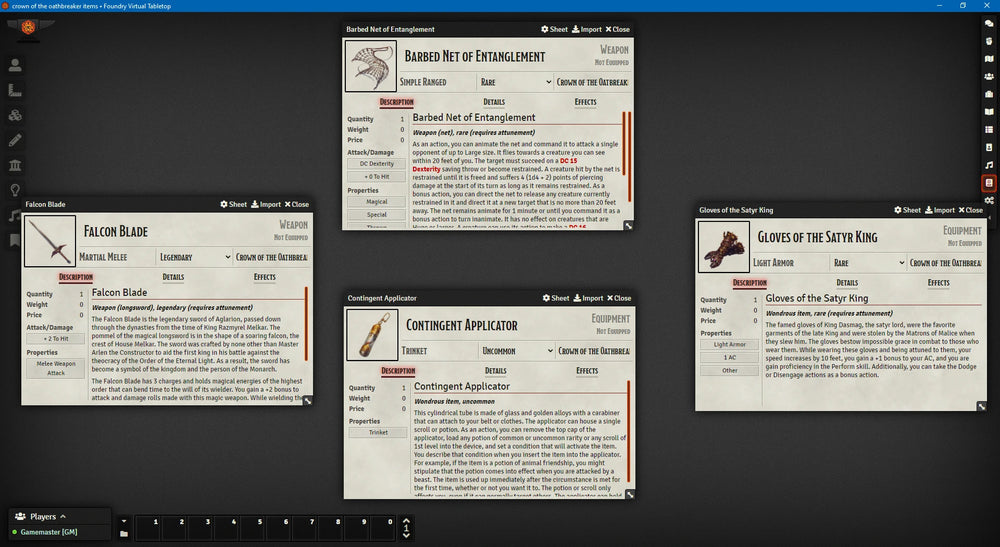Open the Compendium Packs sidebar tab
The width and height of the screenshot is (1000, 547).
point(989,183)
